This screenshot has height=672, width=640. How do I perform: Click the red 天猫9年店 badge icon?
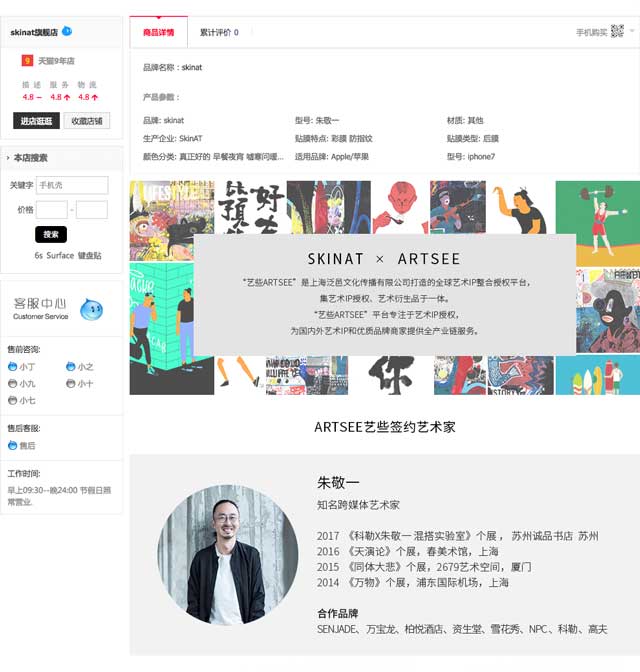pos(27,60)
